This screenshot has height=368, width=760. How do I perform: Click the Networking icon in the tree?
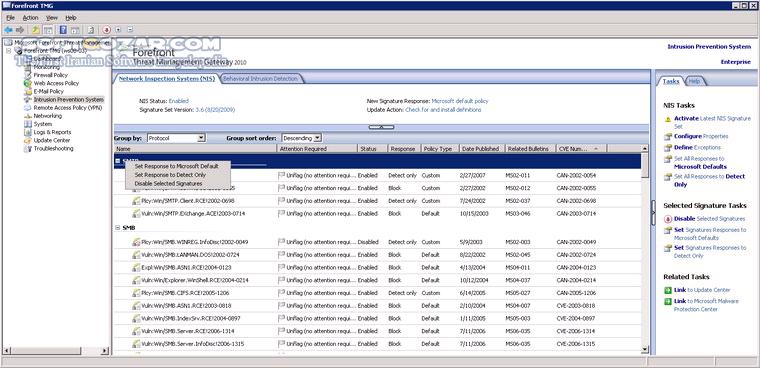[x=28, y=116]
